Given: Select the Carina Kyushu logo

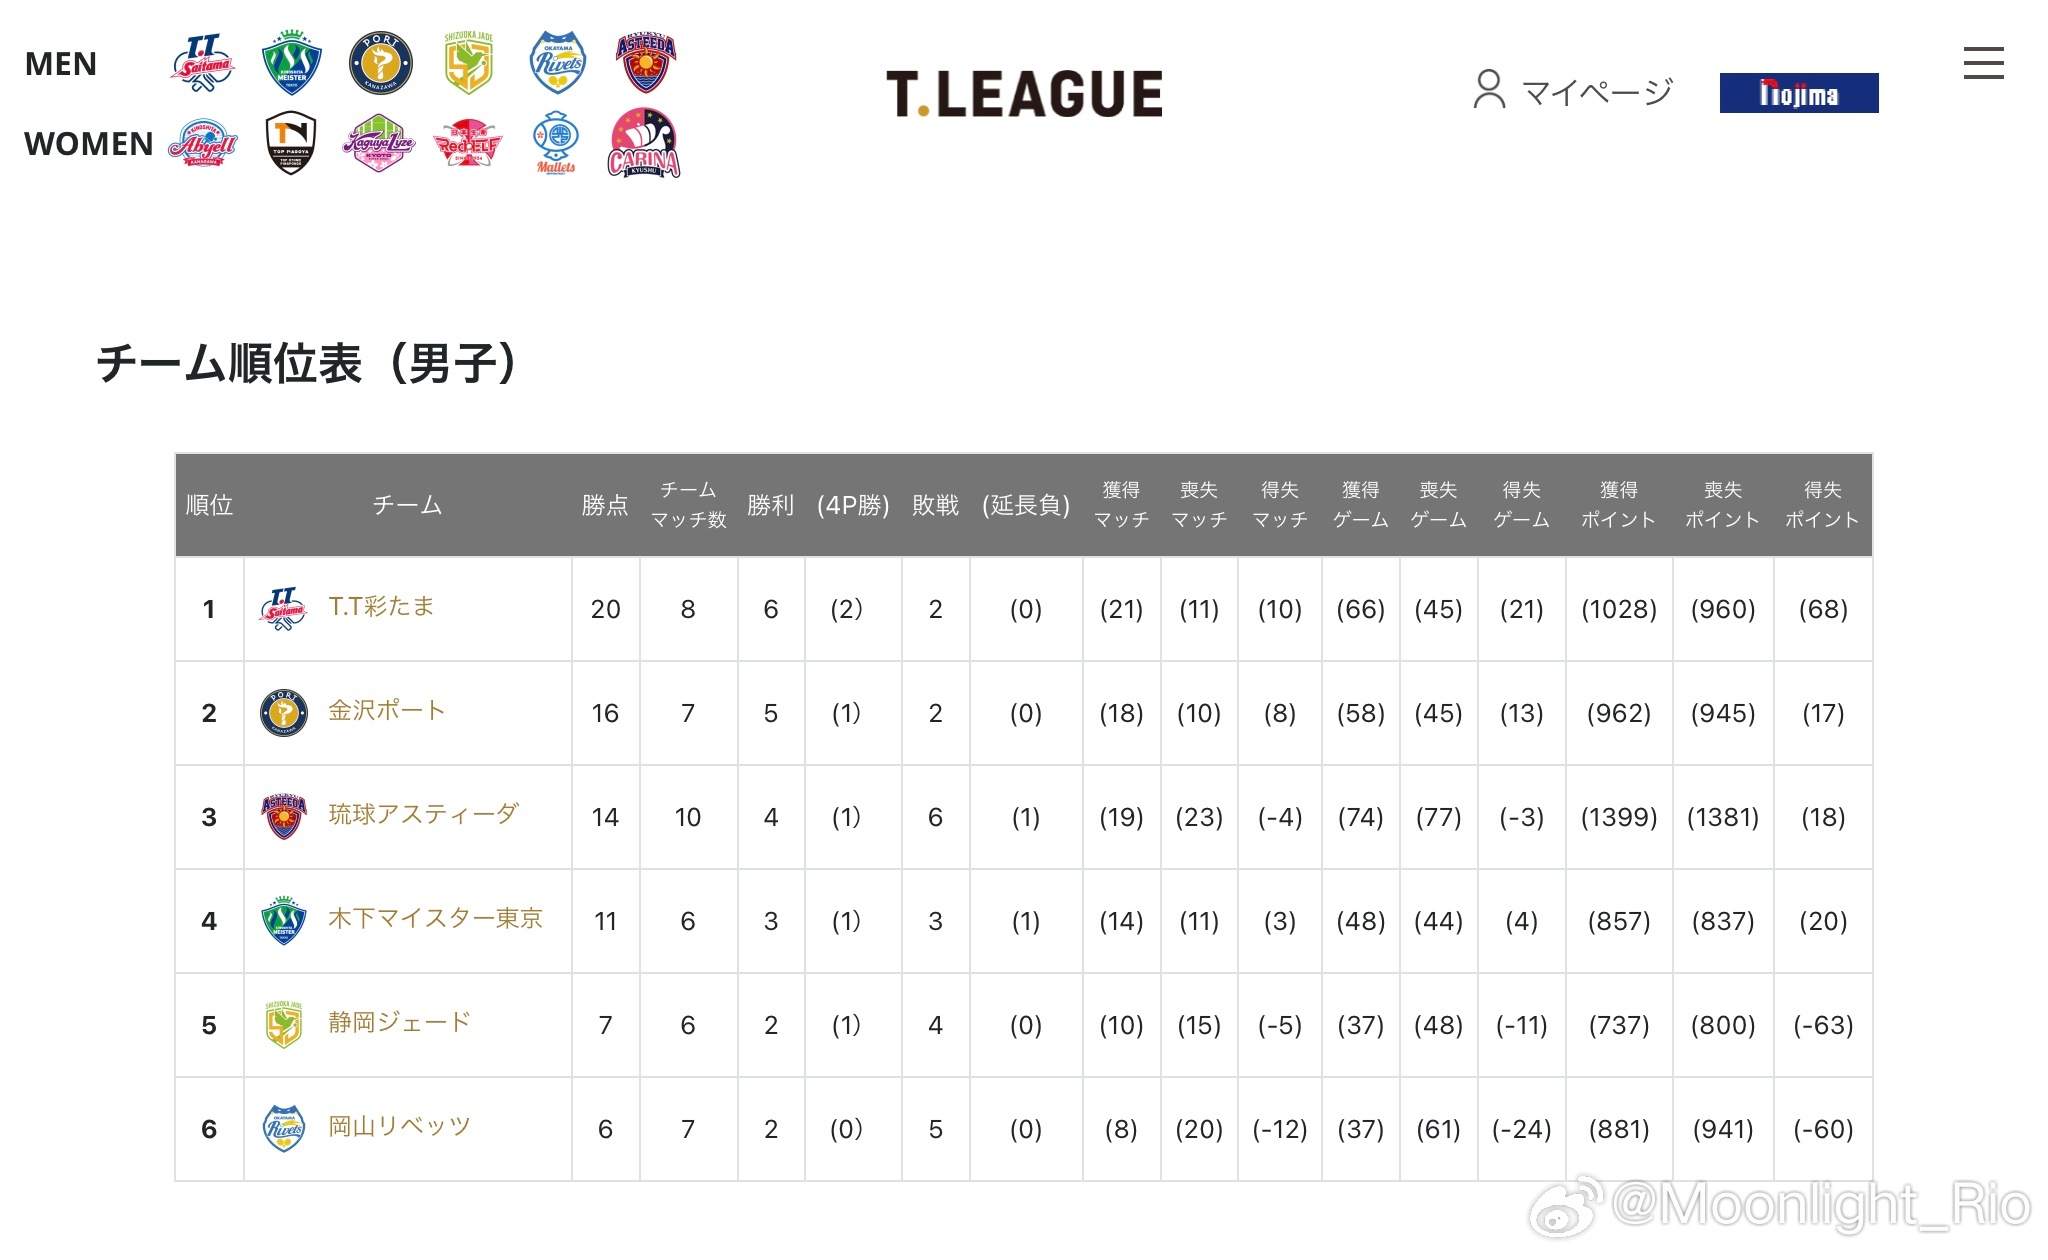Looking at the screenshot, I should click(644, 143).
